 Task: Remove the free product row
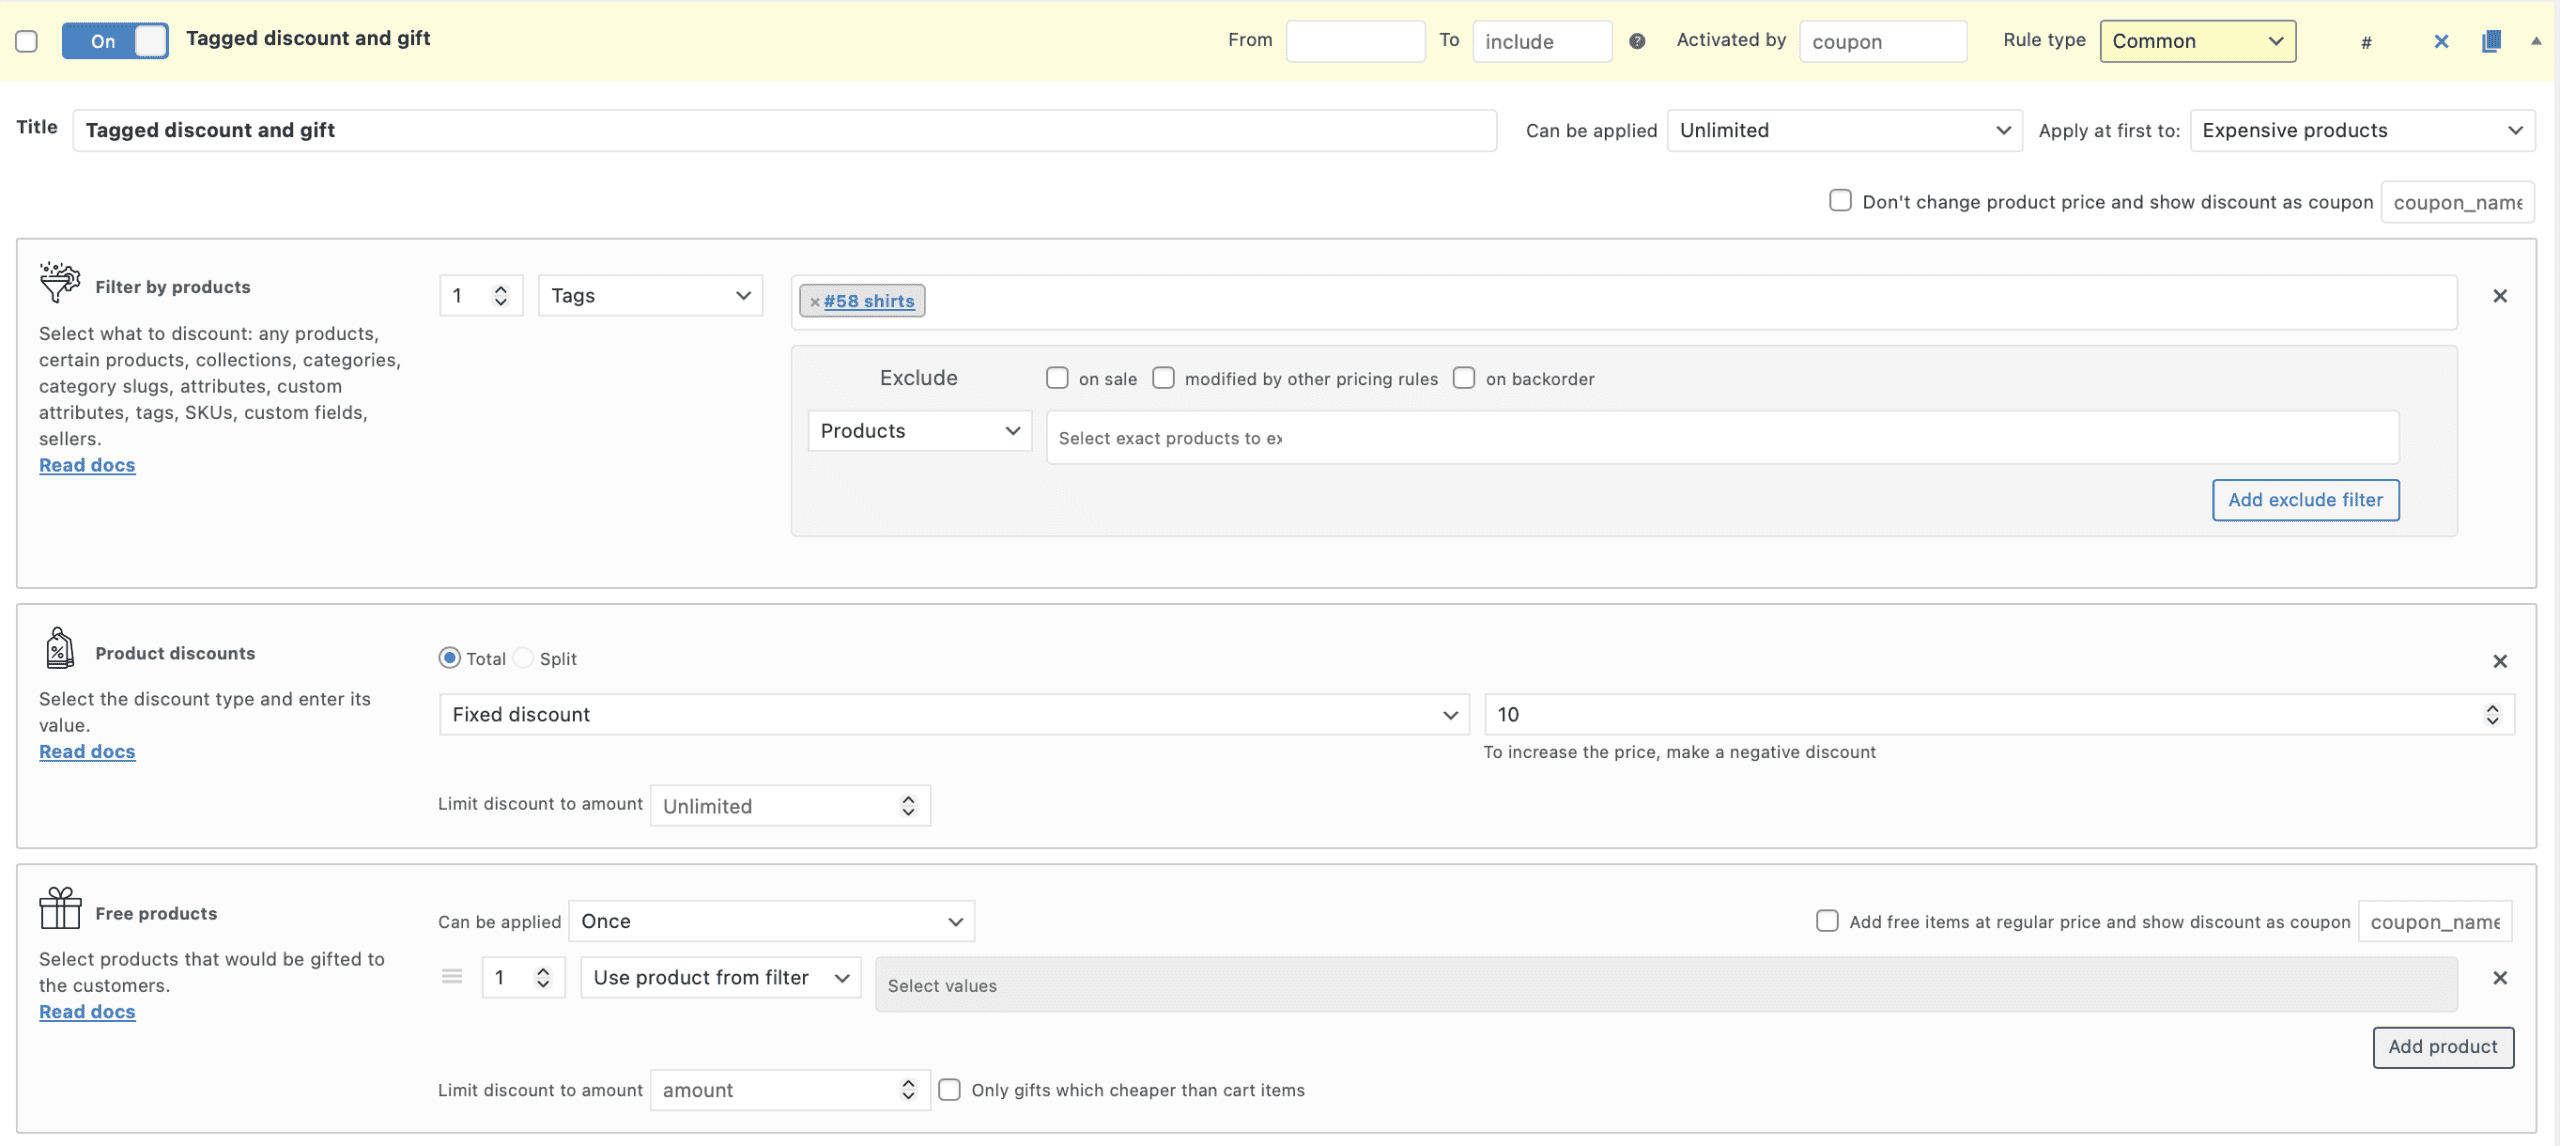point(2500,978)
